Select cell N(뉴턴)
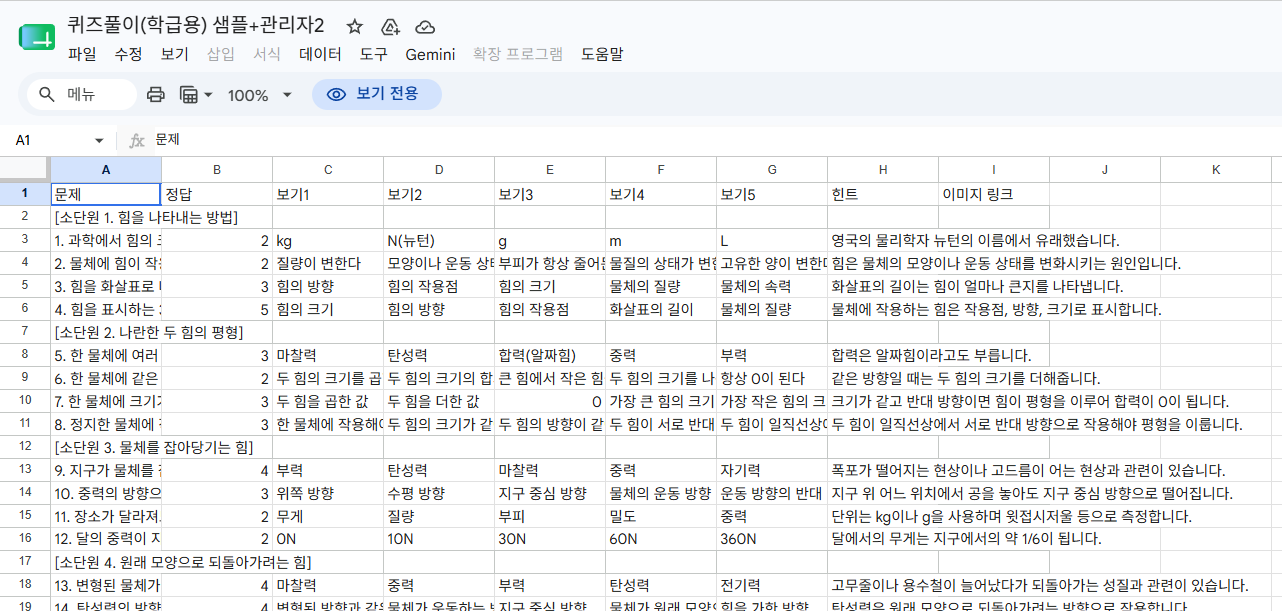 click(x=439, y=240)
